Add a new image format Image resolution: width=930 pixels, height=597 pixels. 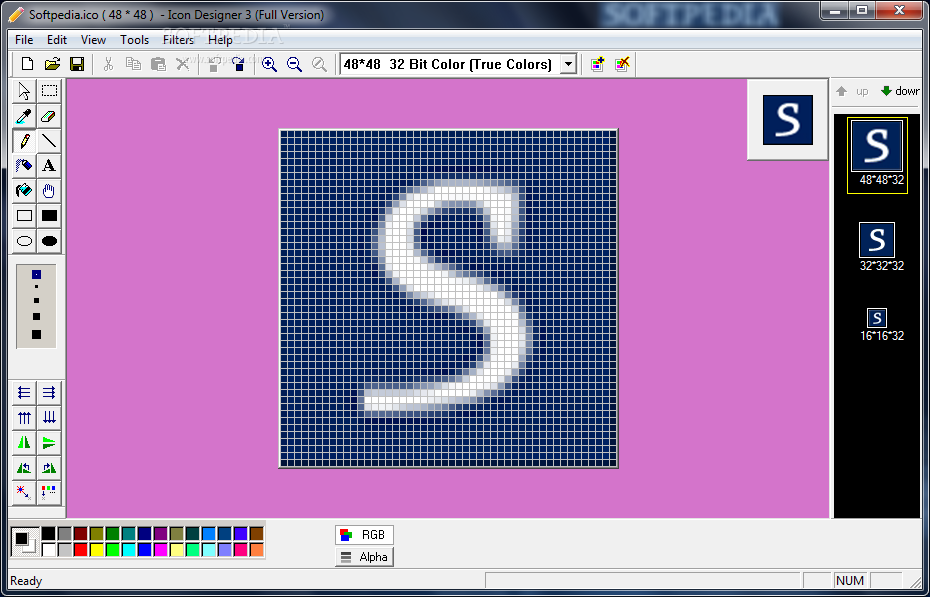[x=597, y=64]
